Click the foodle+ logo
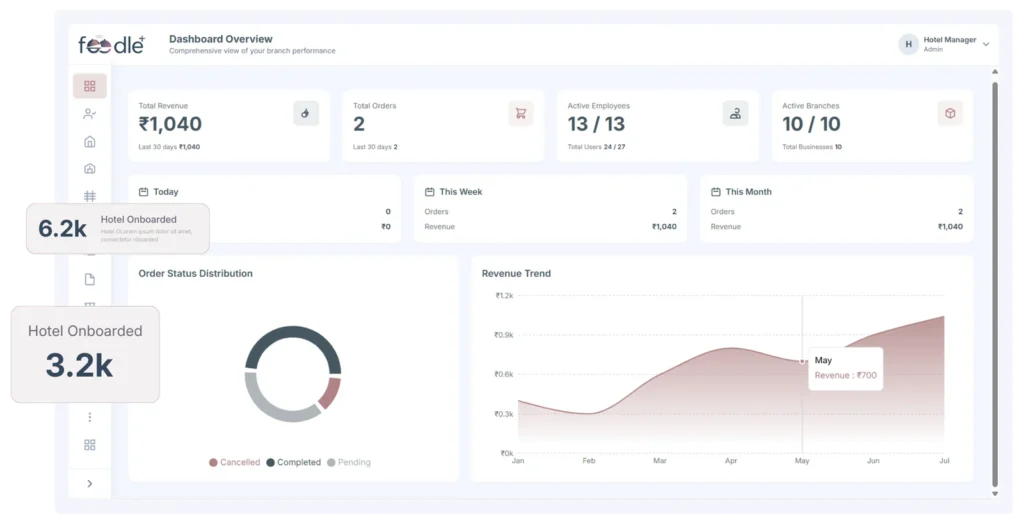1024x524 pixels. [x=112, y=45]
